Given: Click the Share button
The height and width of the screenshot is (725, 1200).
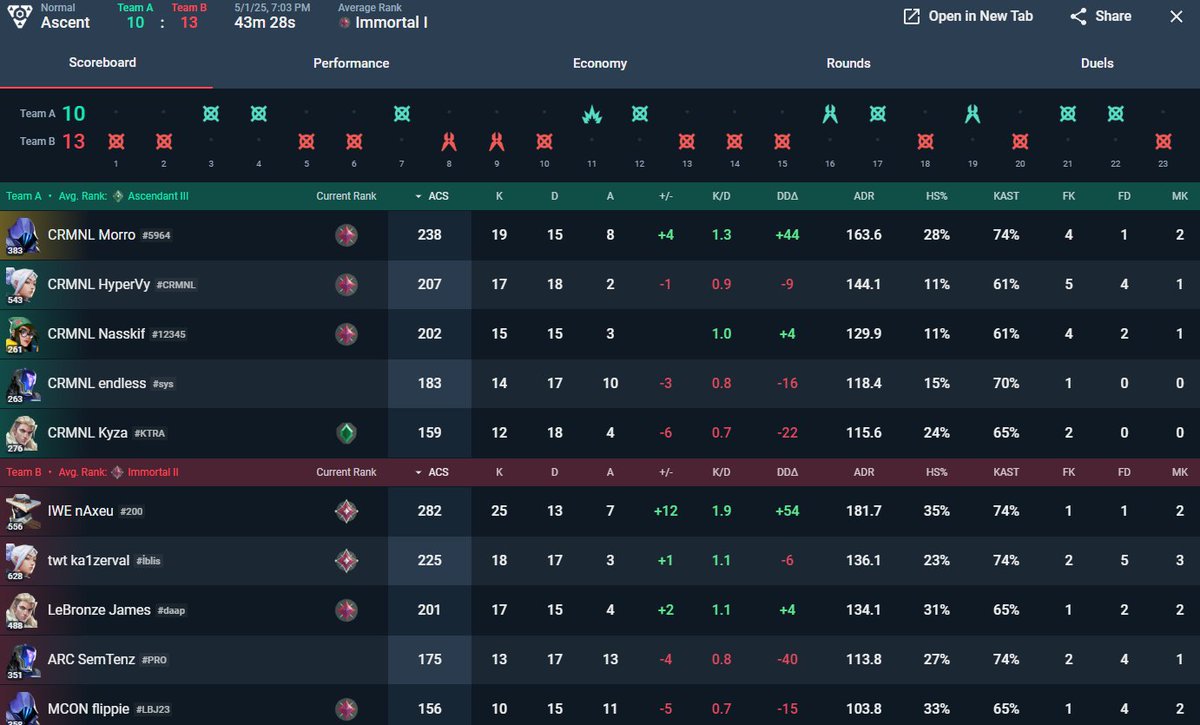Looking at the screenshot, I should 1100,16.
